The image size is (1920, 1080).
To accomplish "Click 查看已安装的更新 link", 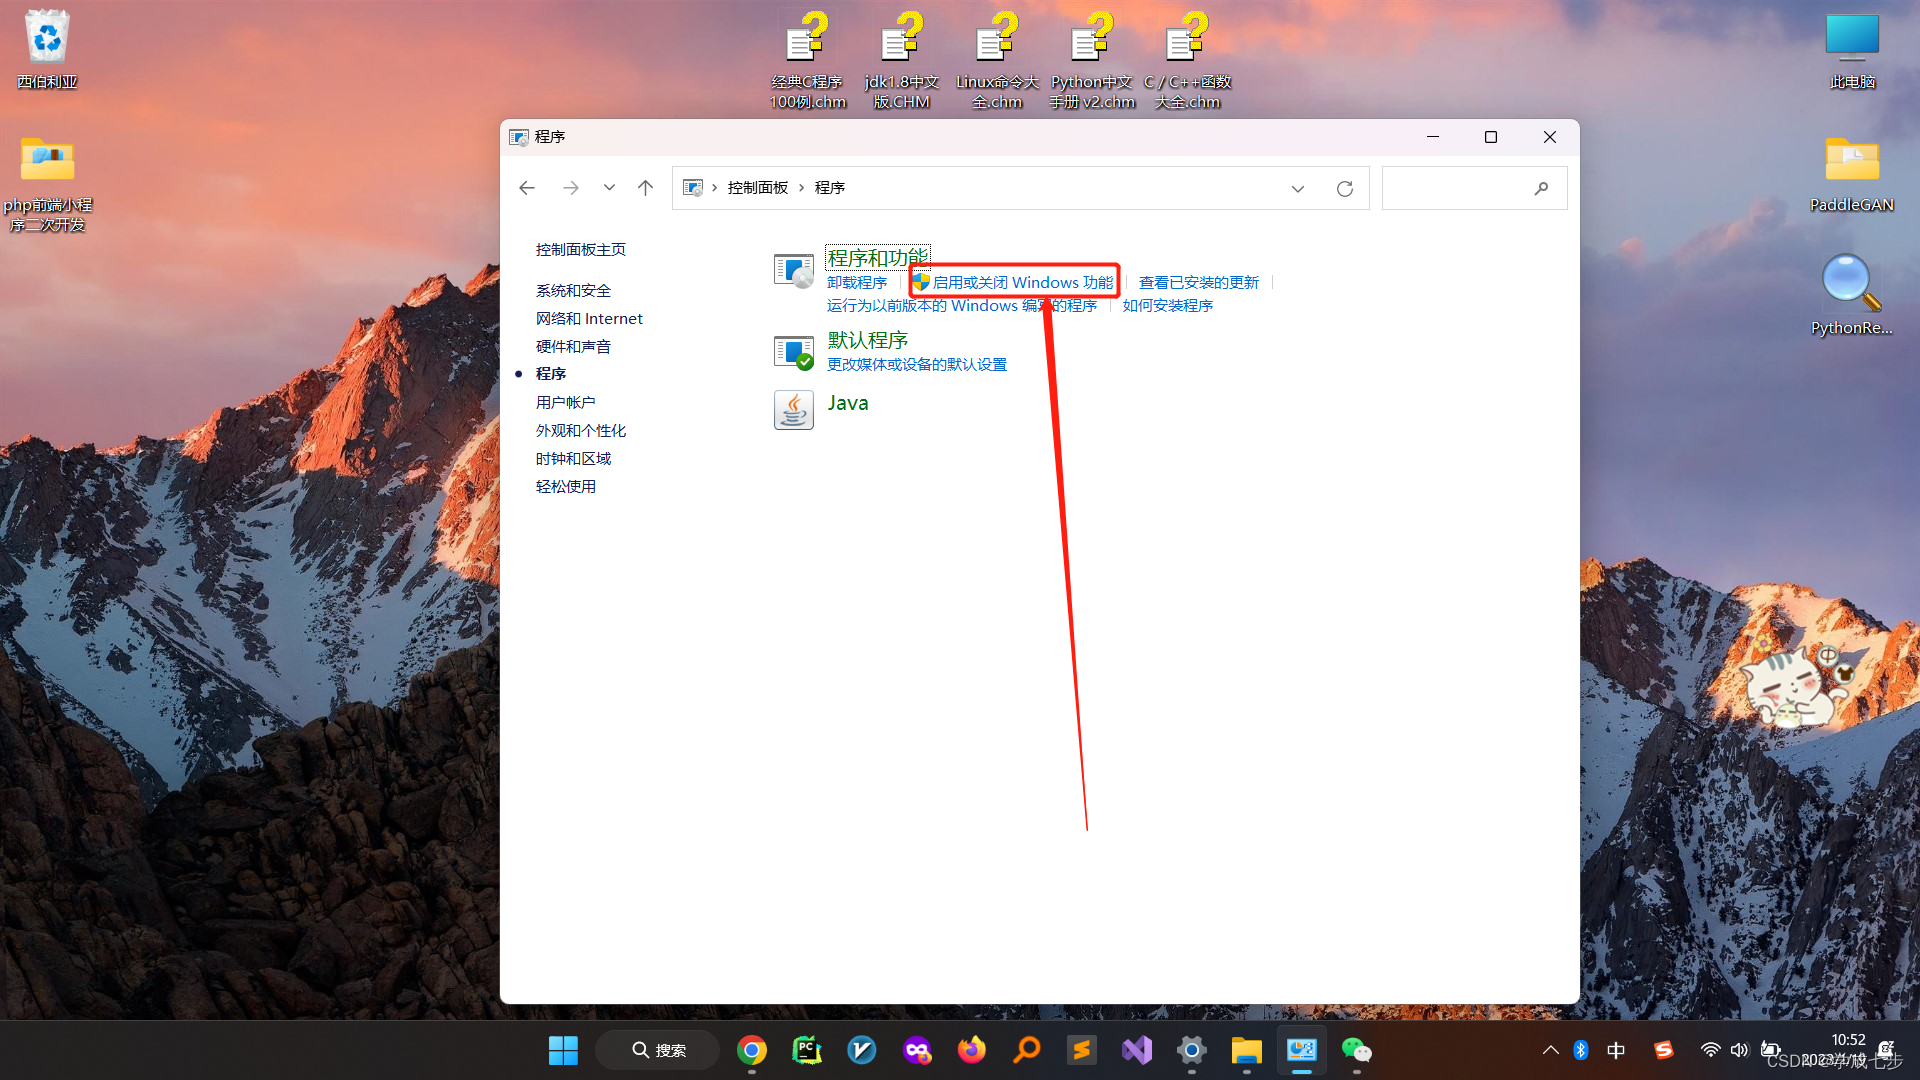I will tap(1198, 283).
